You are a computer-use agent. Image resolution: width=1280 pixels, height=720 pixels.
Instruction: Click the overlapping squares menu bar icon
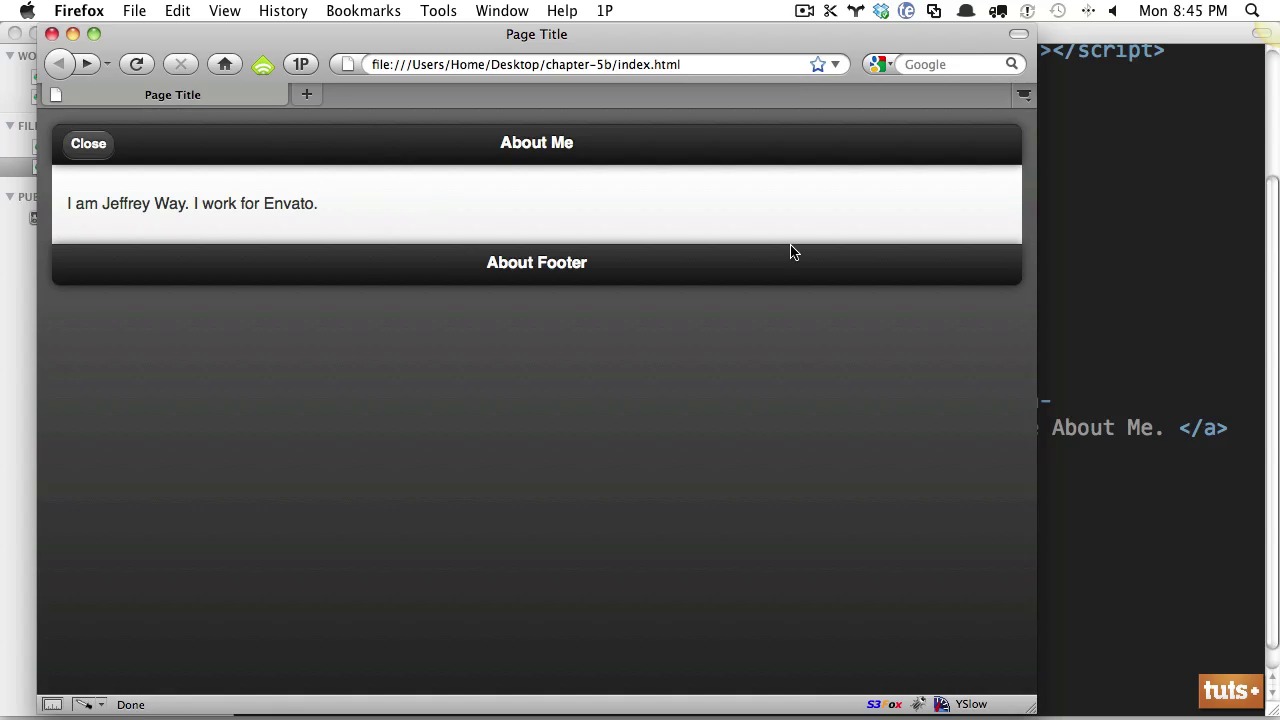click(x=934, y=10)
